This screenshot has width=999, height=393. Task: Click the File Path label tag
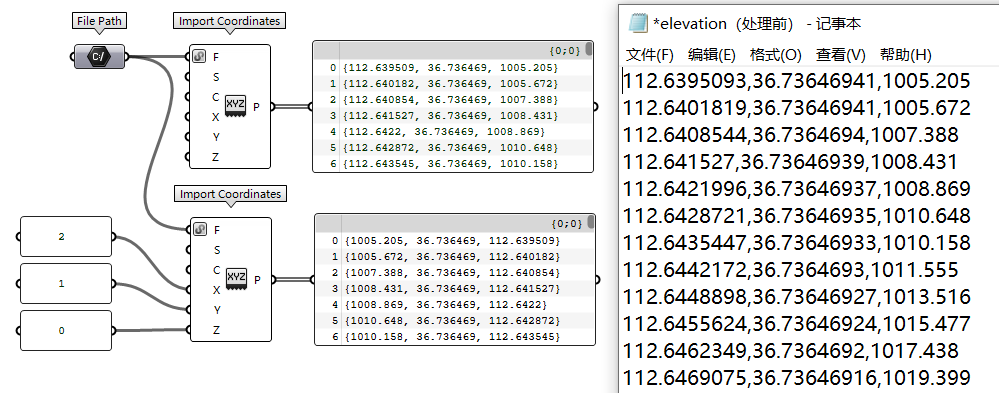pyautogui.click(x=99, y=21)
